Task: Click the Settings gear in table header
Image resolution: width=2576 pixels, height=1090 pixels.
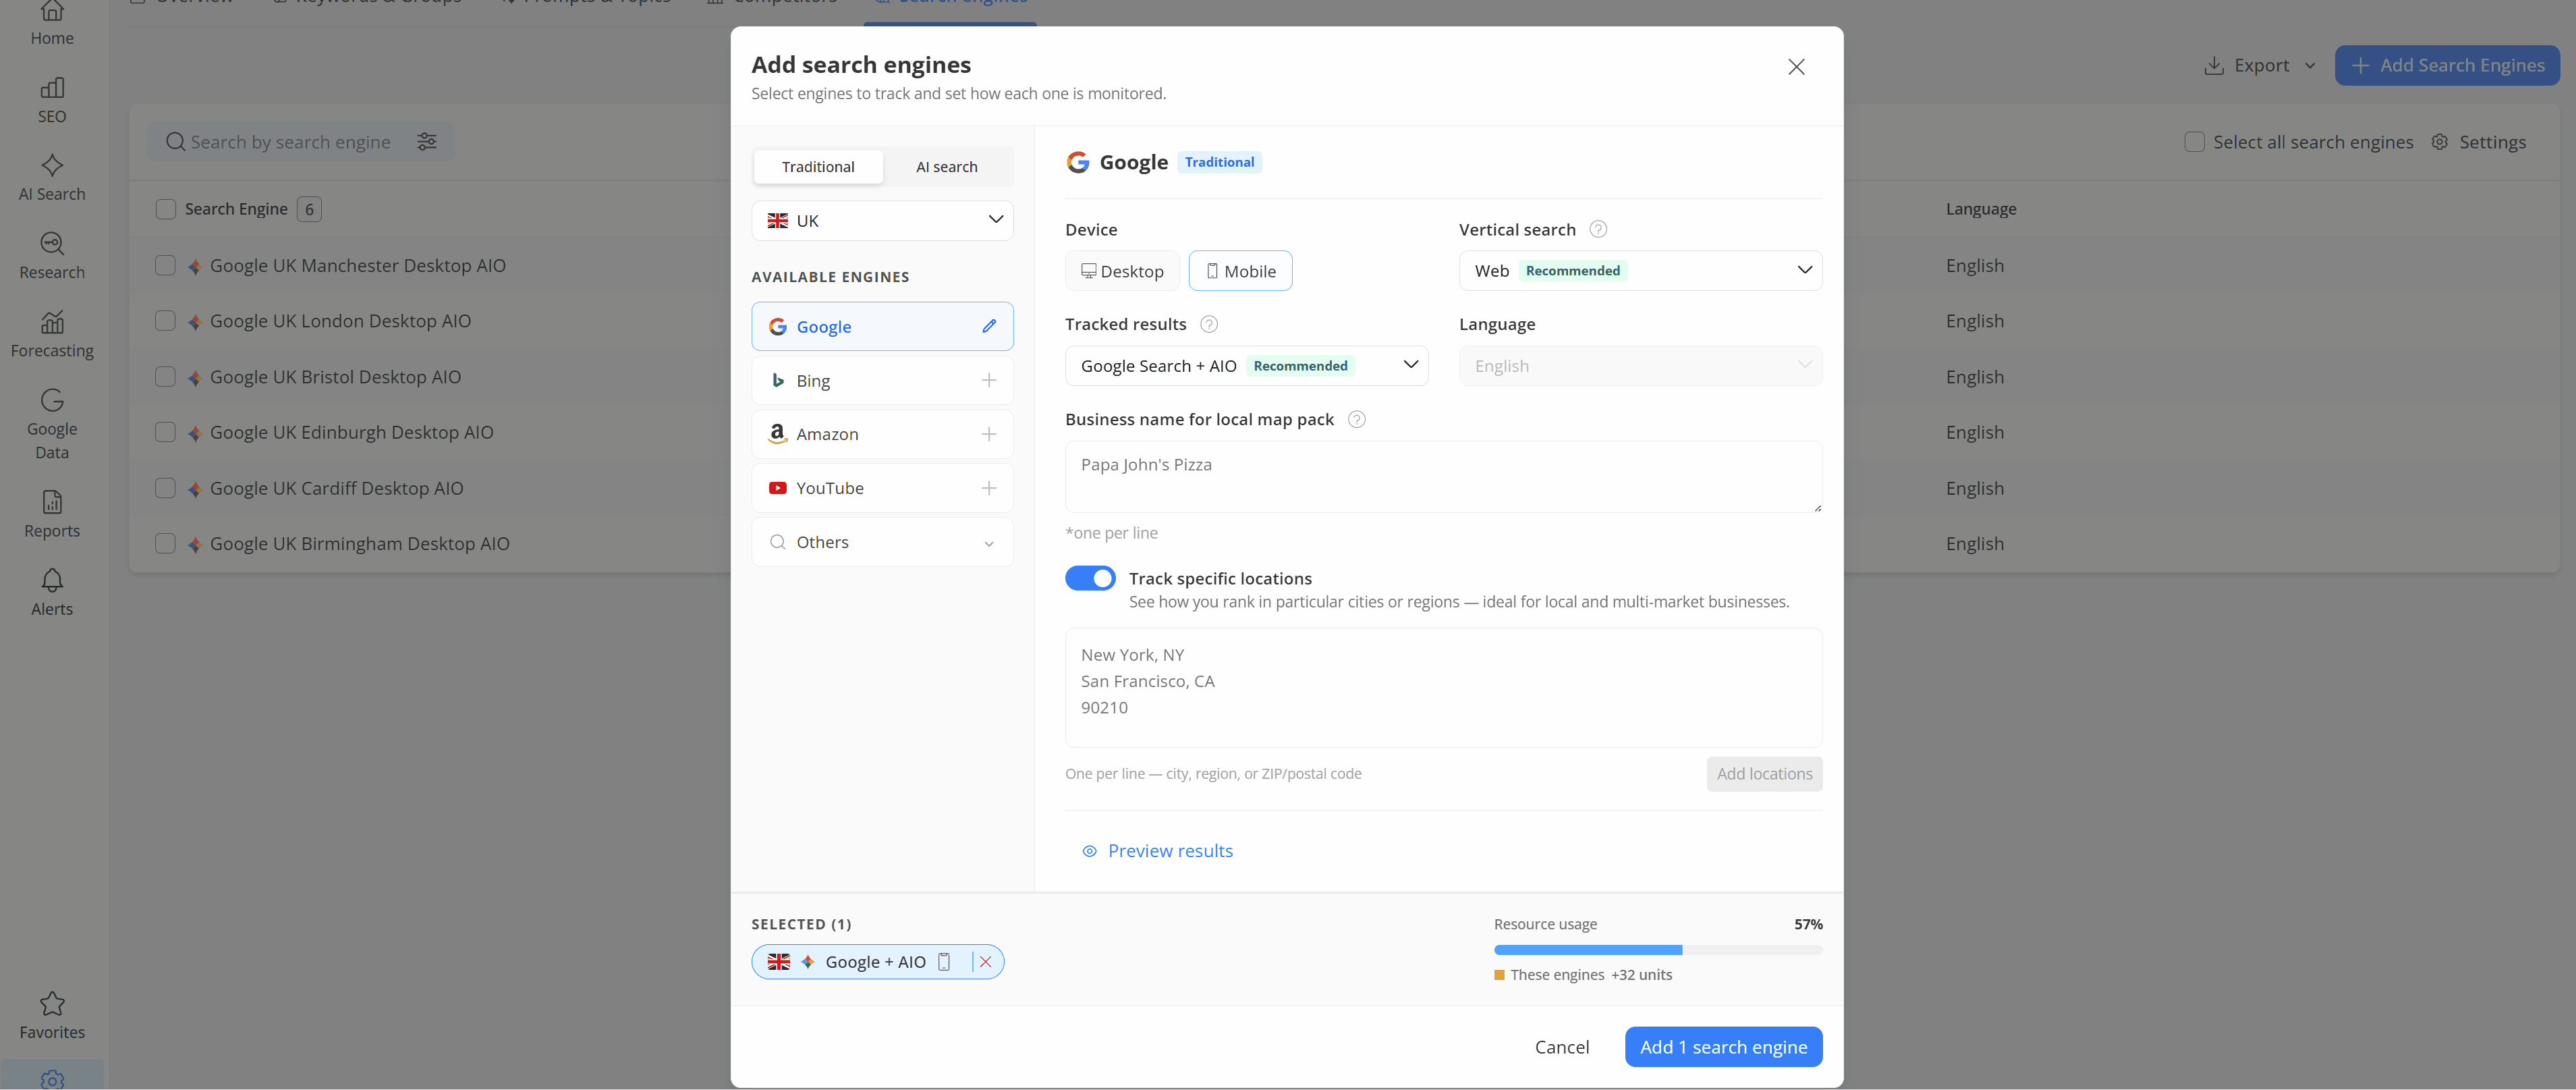Action: pos(2439,142)
